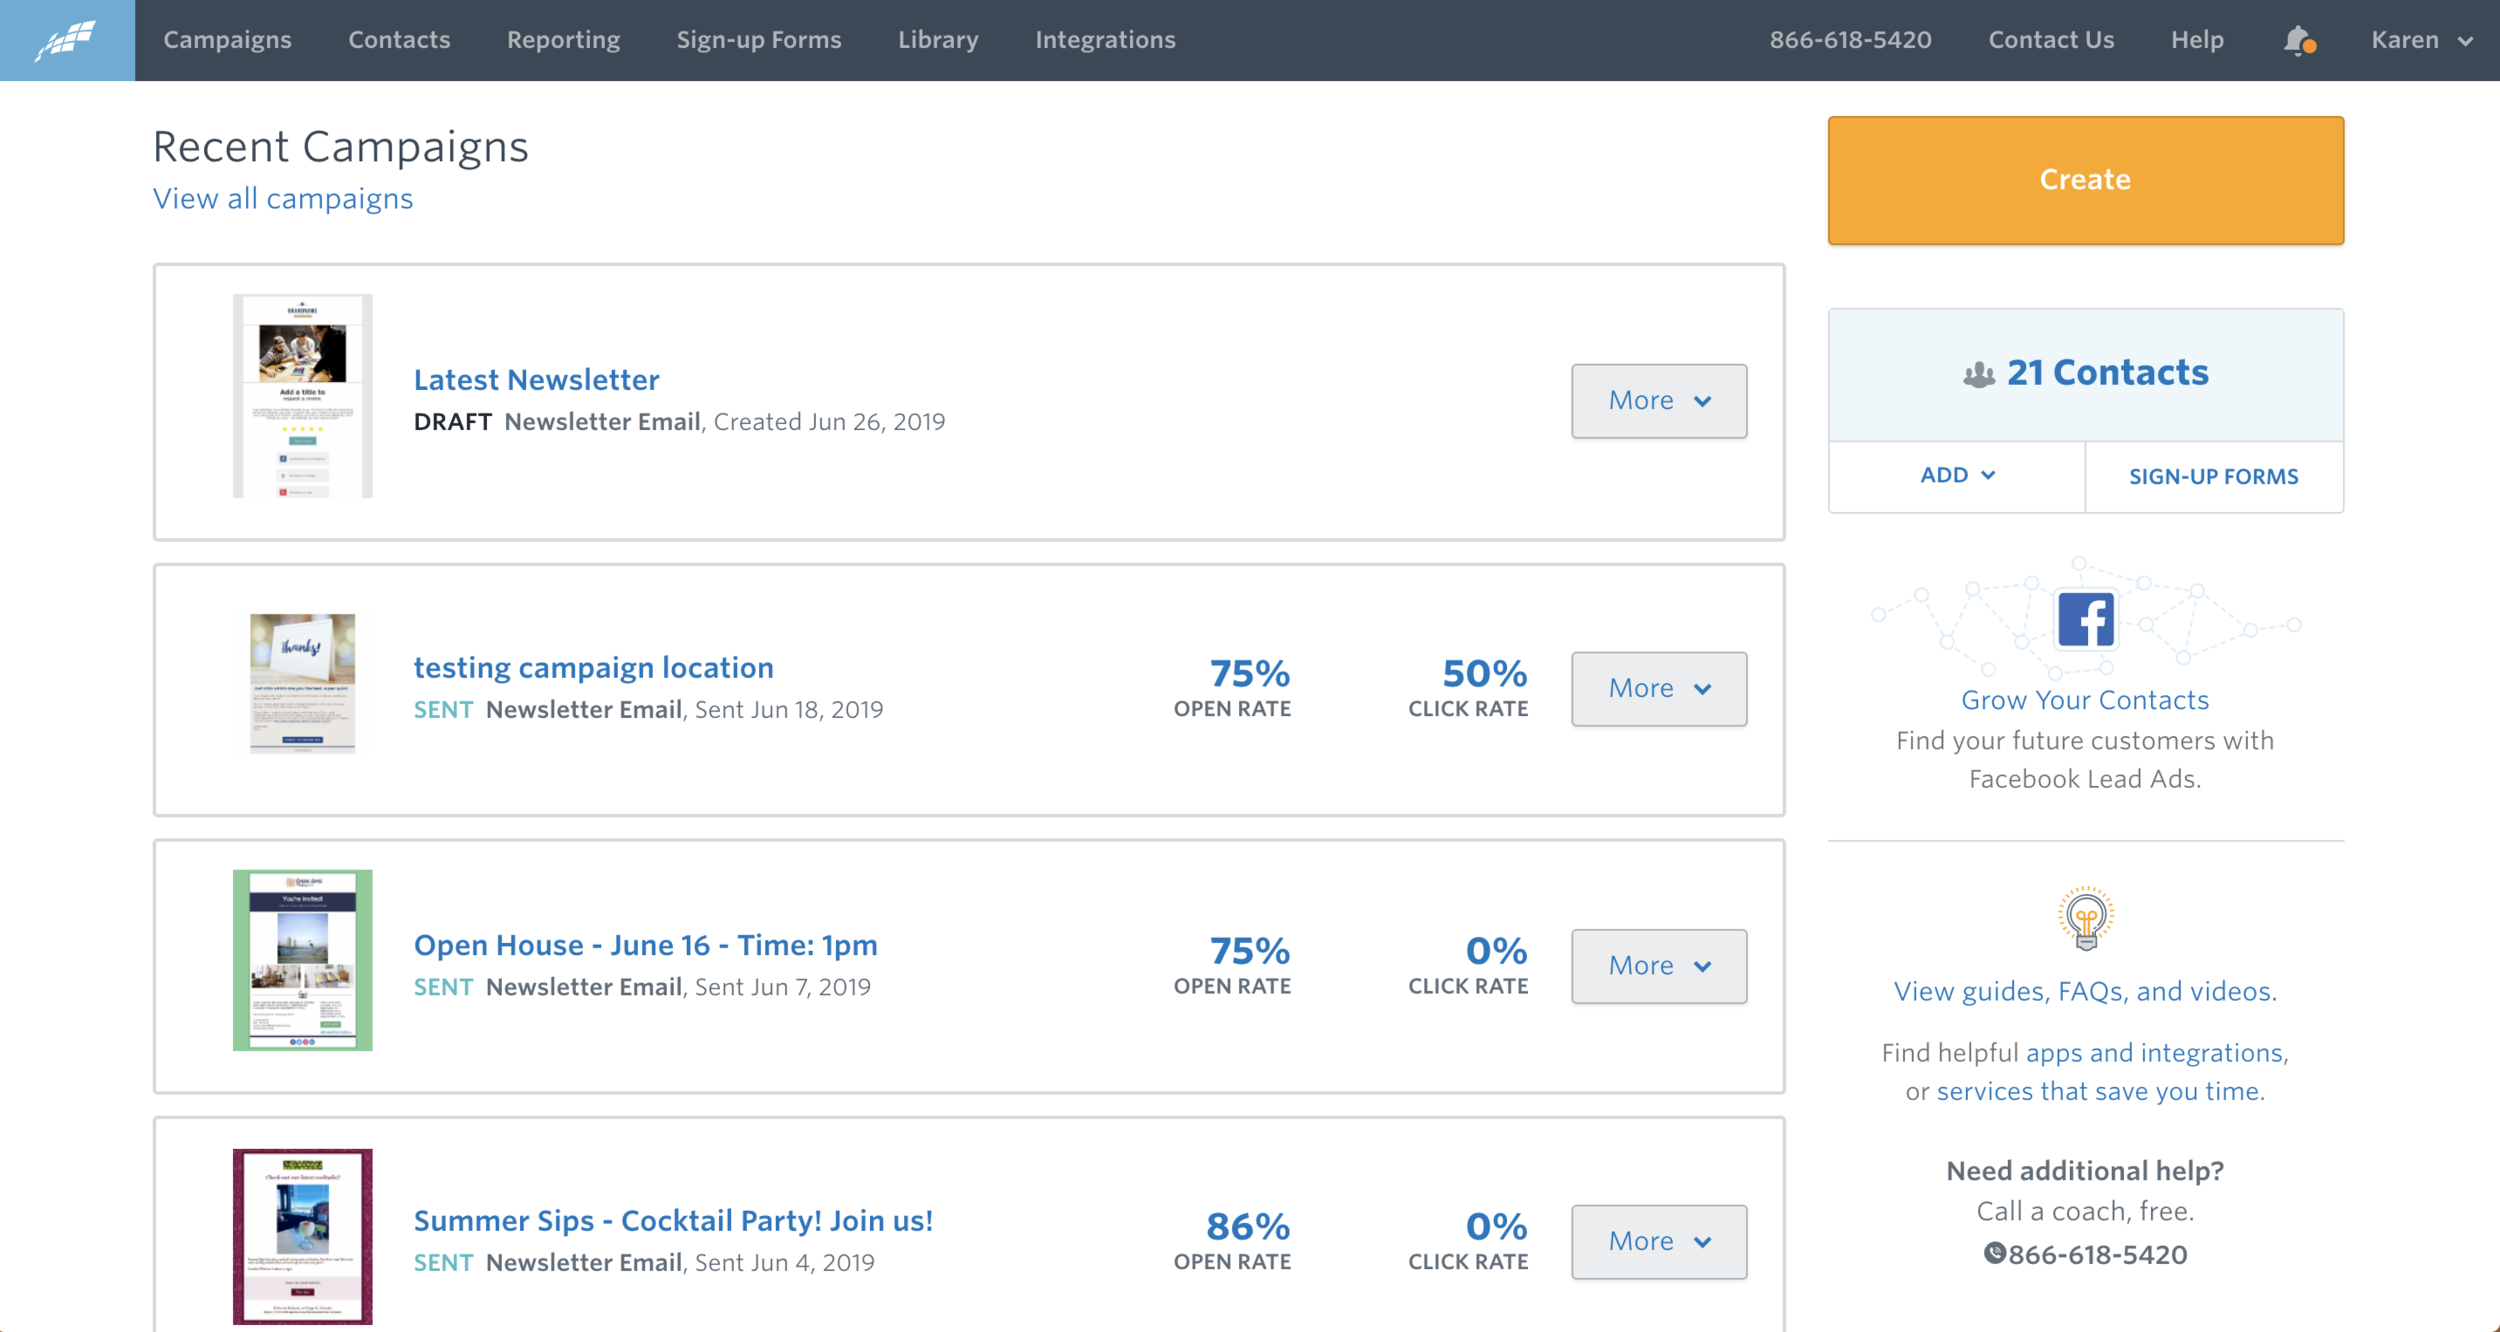Open View all campaigns link

[282, 198]
